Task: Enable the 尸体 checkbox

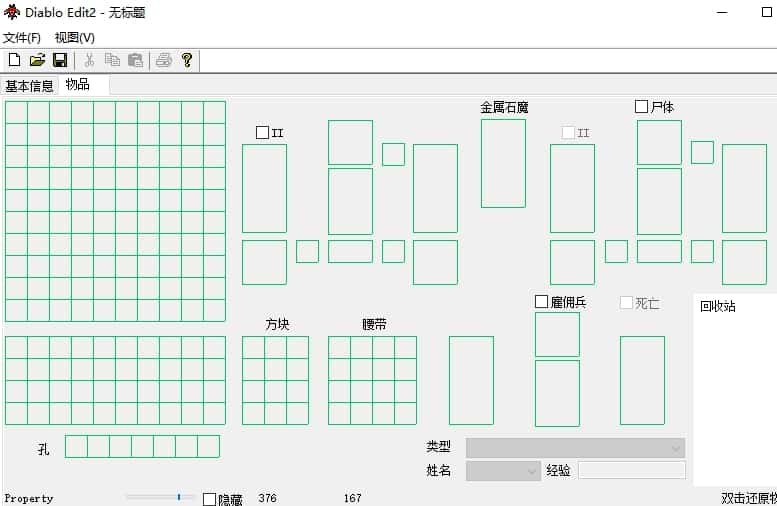Action: coord(641,107)
